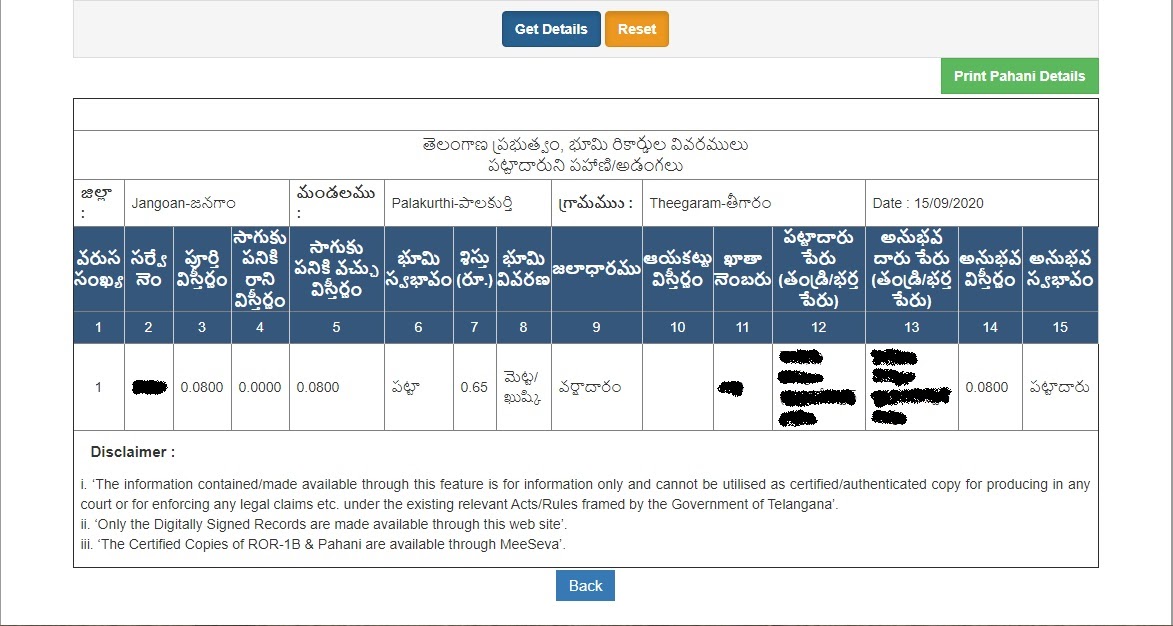Screen dimensions: 1173x626
Task: Click the Reset button
Action: click(636, 29)
